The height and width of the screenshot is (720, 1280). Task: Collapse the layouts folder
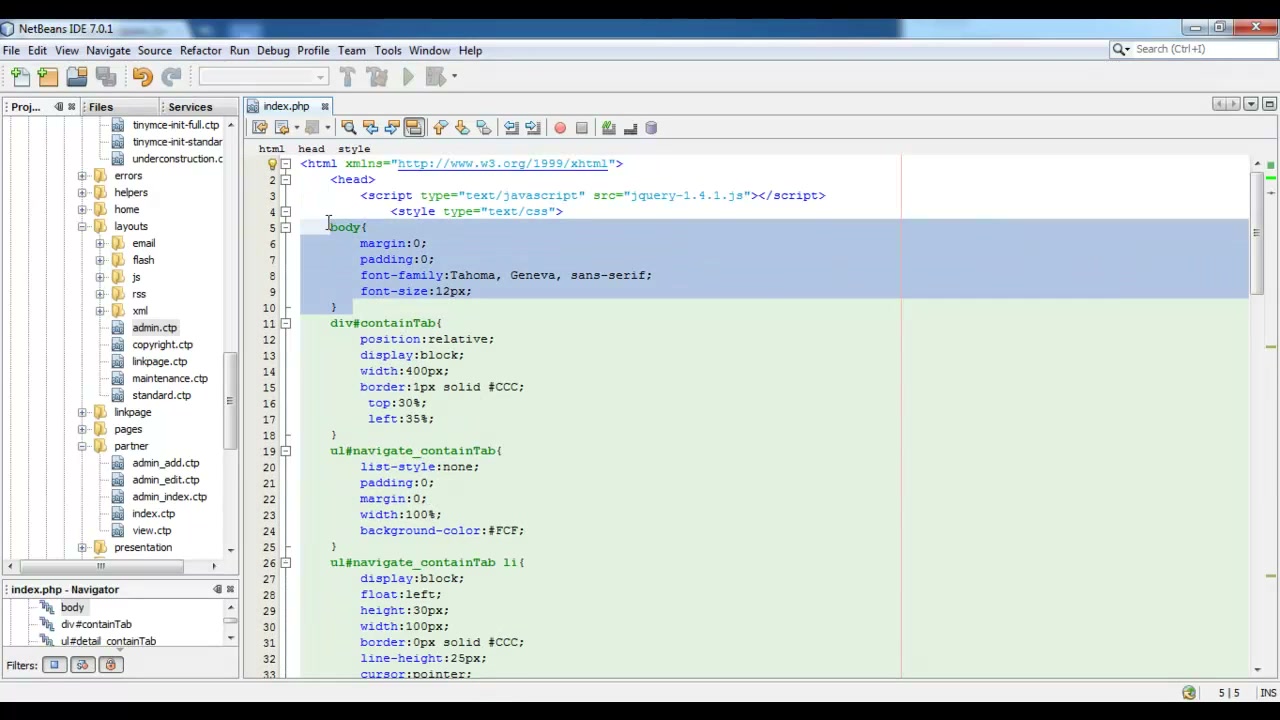pyautogui.click(x=82, y=227)
